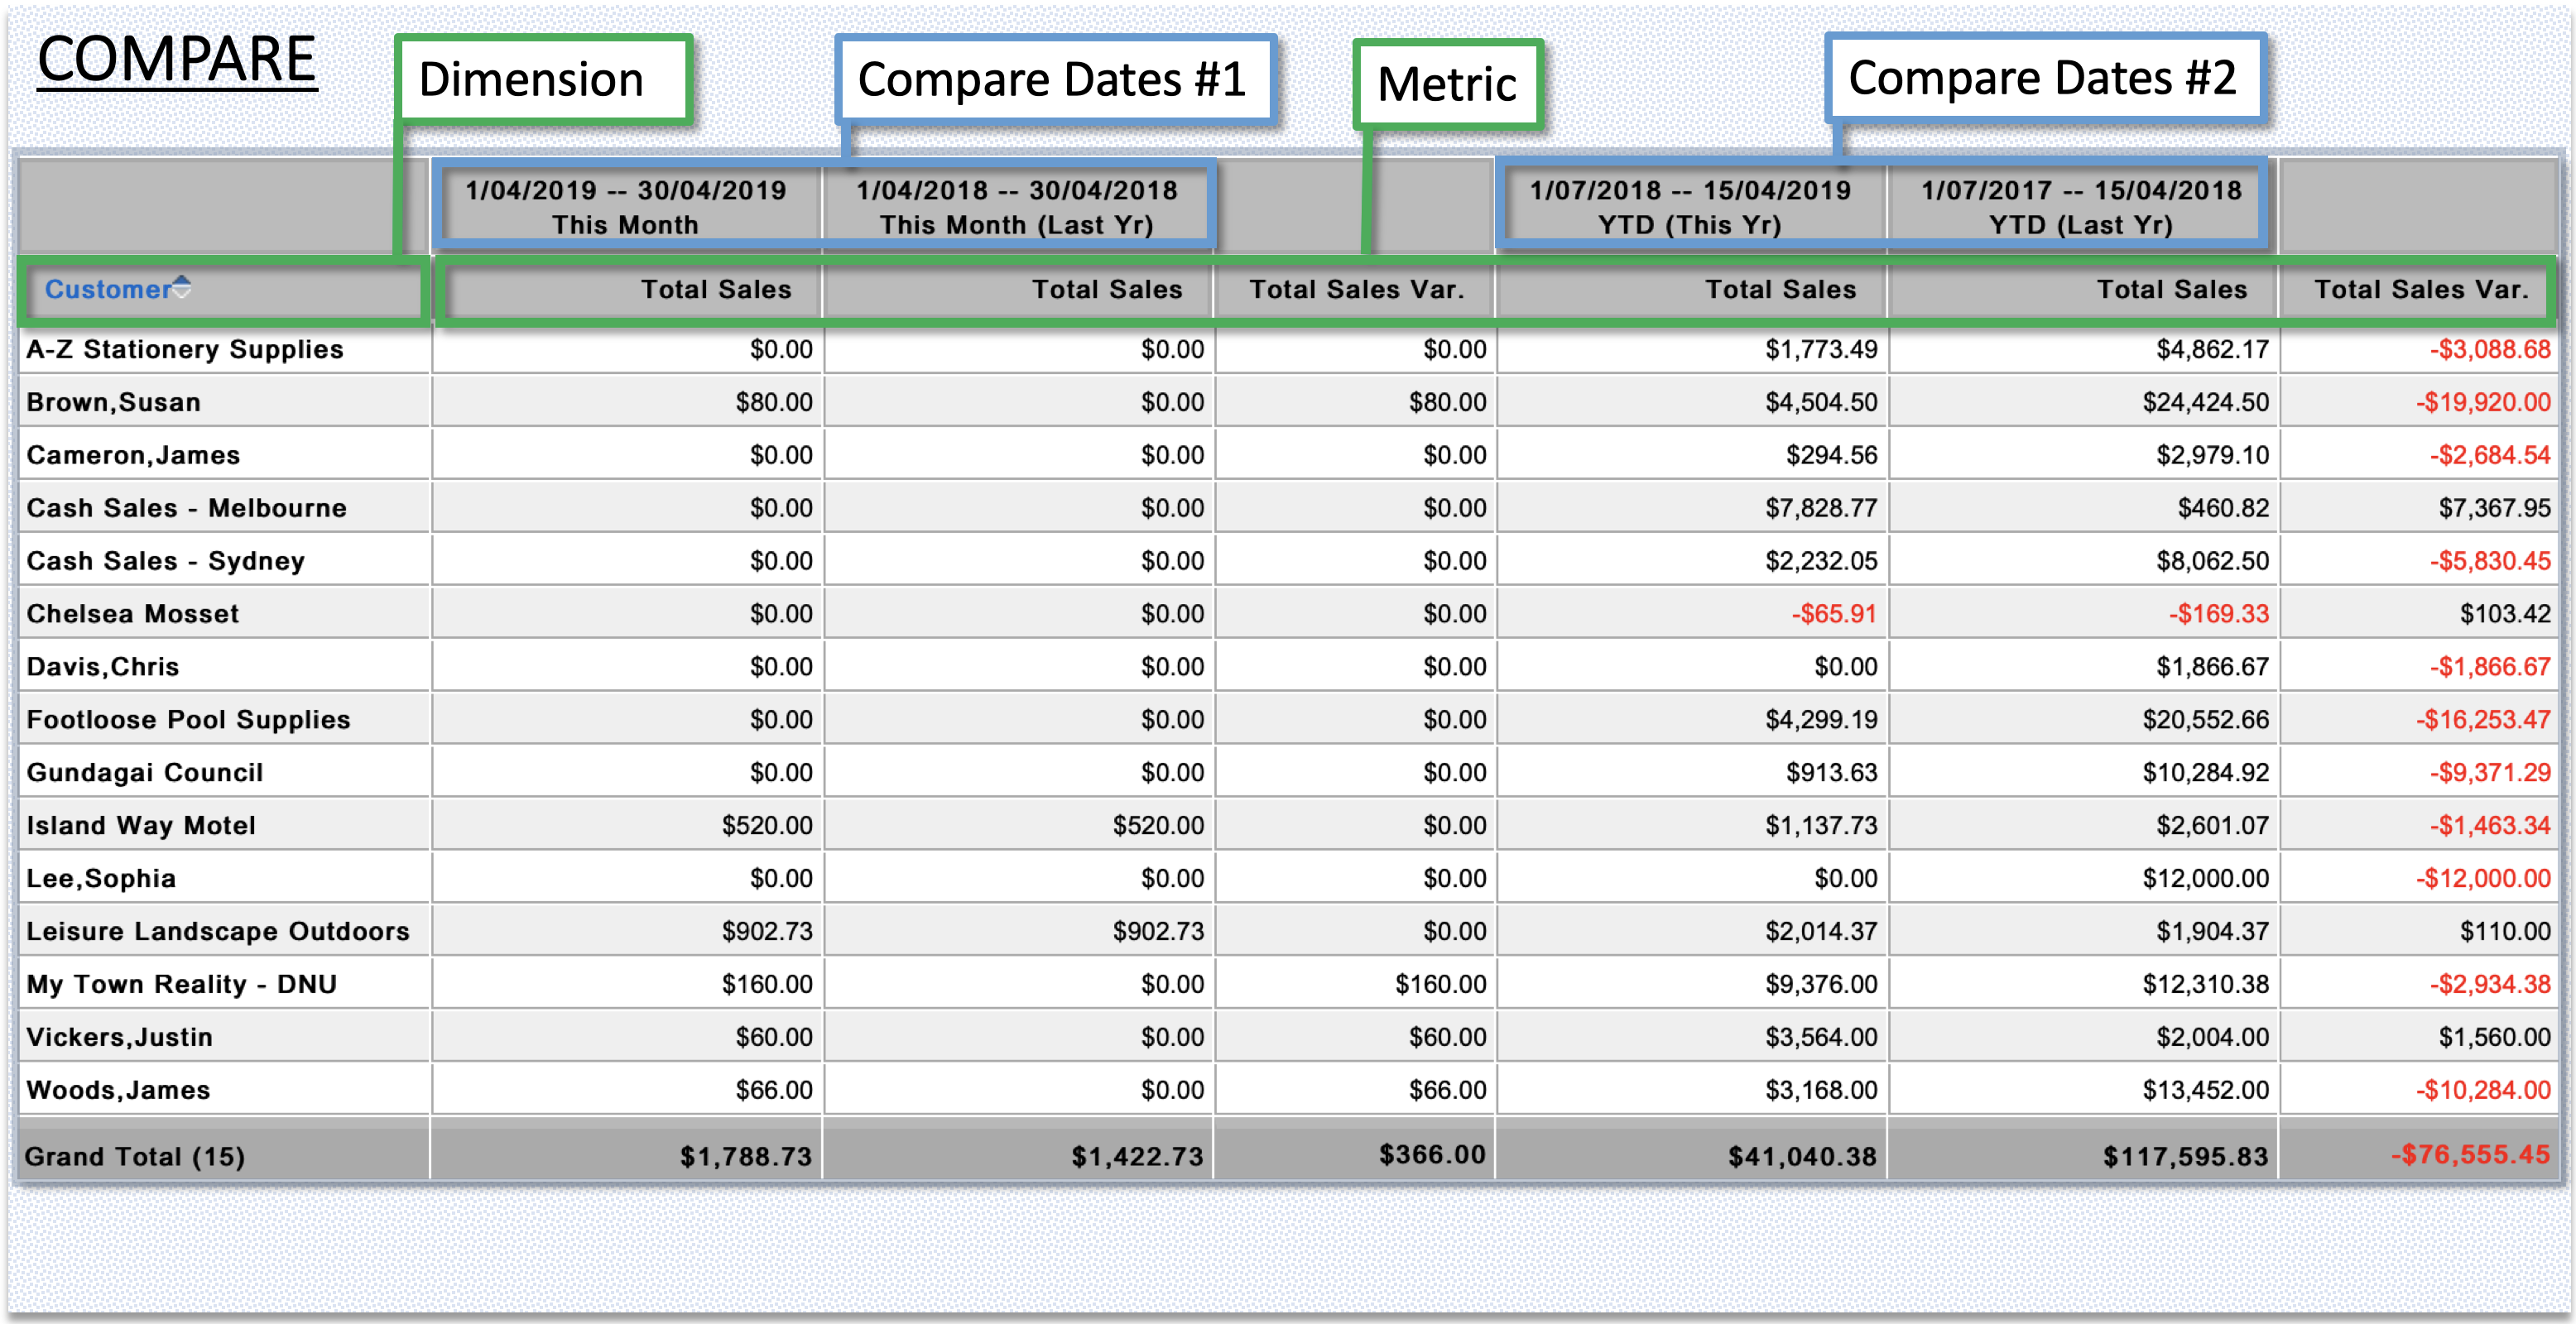Click the -$12,000.00 Lee,Sophia variance
2576x1324 pixels.
pos(2484,879)
